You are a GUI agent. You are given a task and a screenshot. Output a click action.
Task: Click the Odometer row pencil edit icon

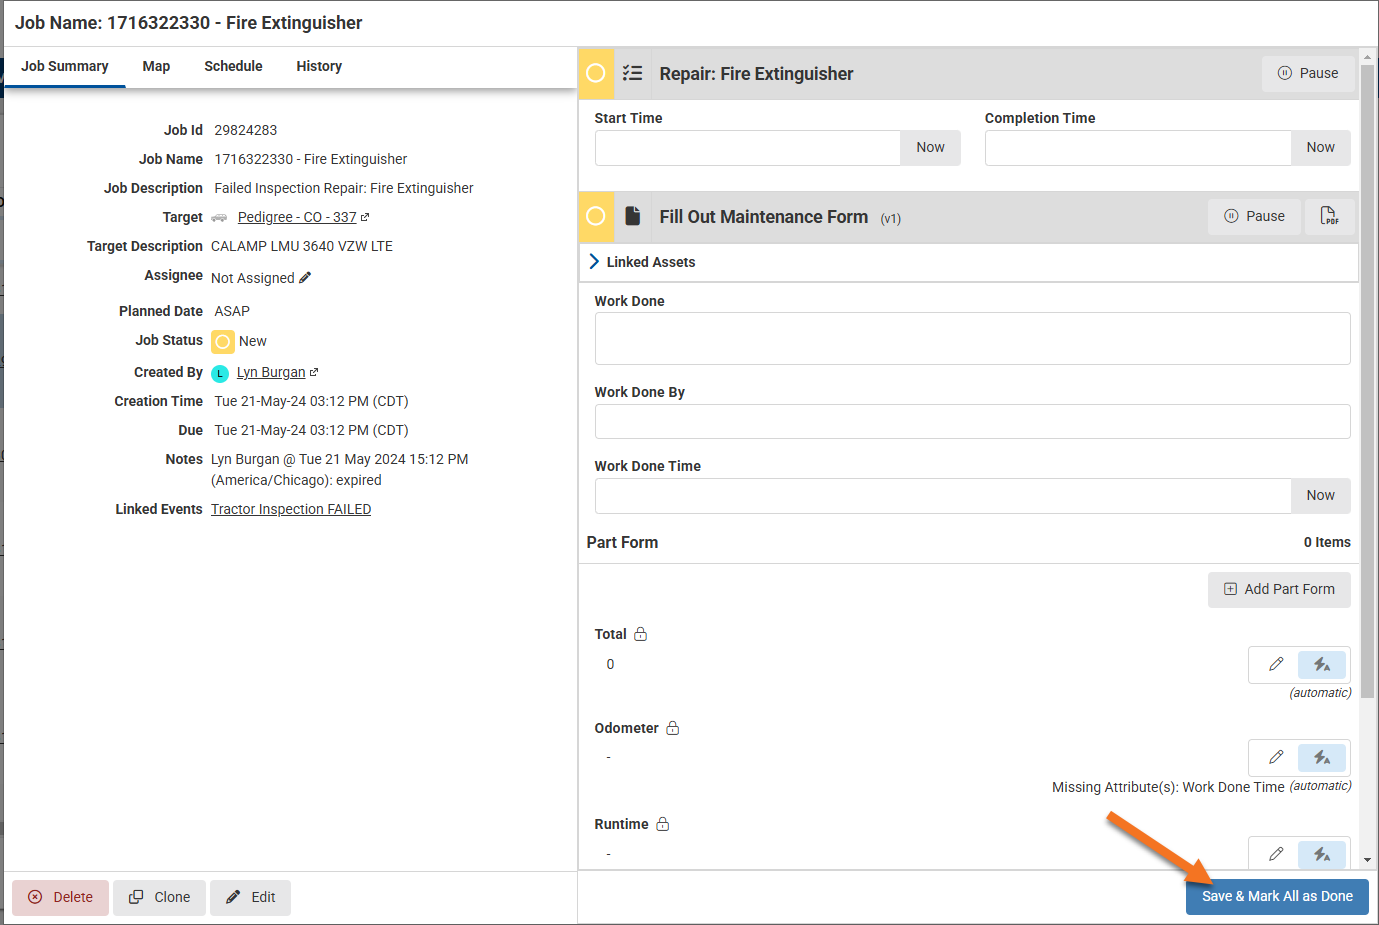(1275, 757)
